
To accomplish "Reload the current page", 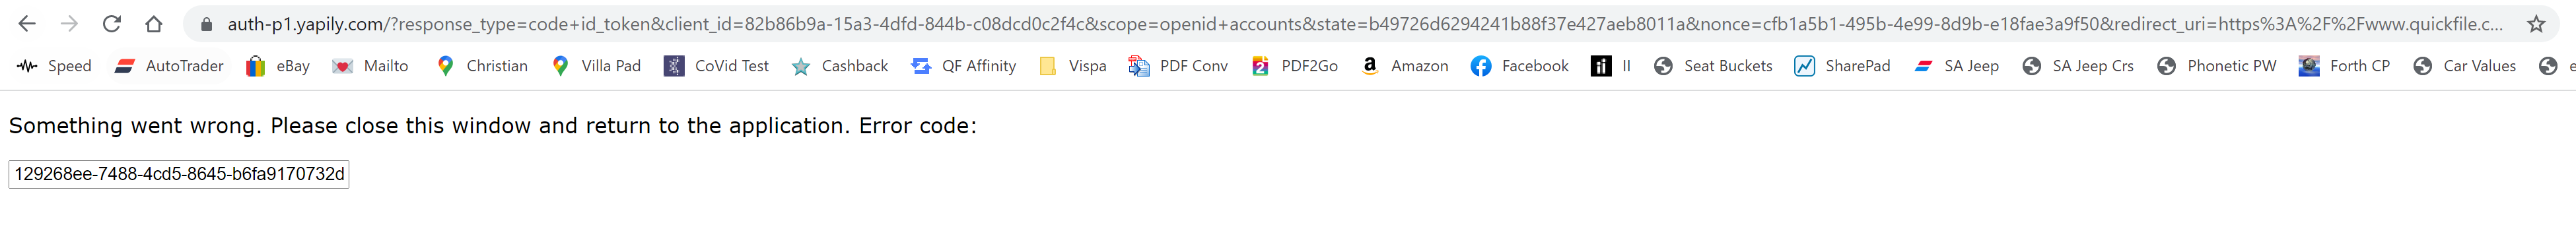I will click(112, 23).
